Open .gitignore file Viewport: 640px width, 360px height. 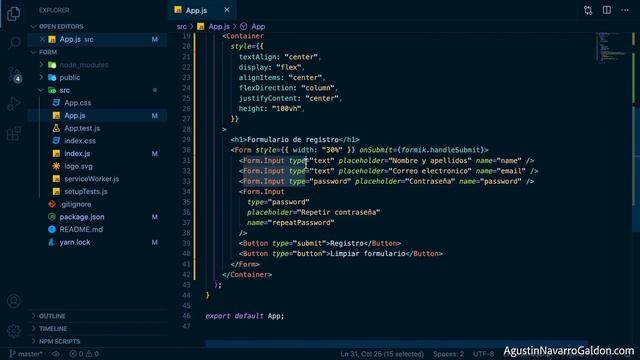[x=98, y=204]
